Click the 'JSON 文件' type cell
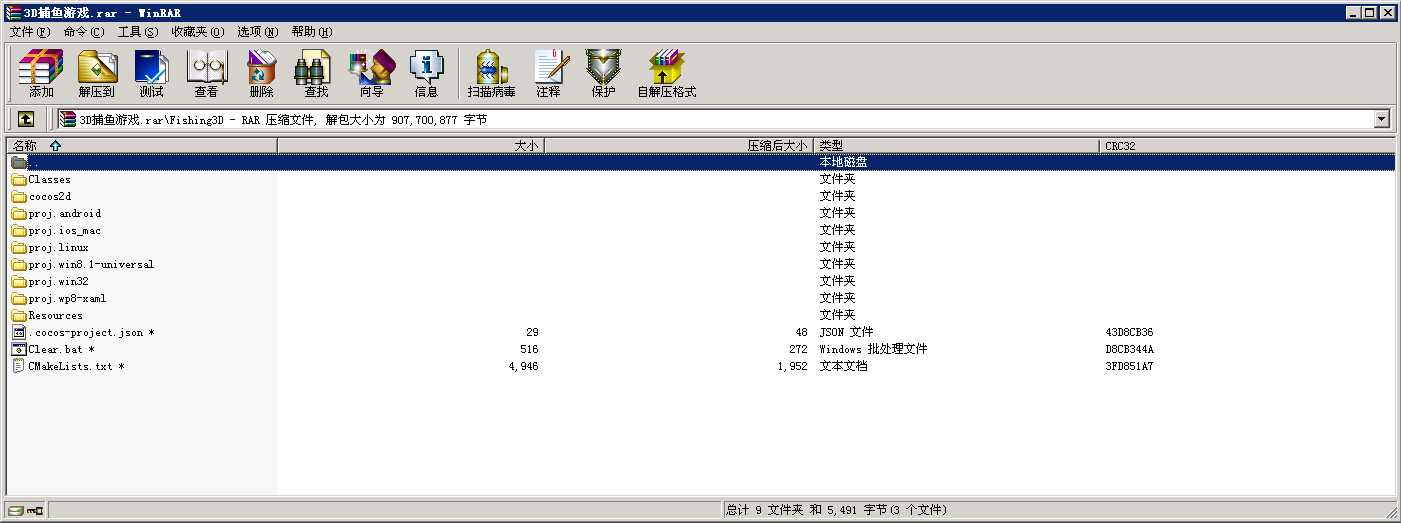This screenshot has width=1401, height=523. [846, 332]
